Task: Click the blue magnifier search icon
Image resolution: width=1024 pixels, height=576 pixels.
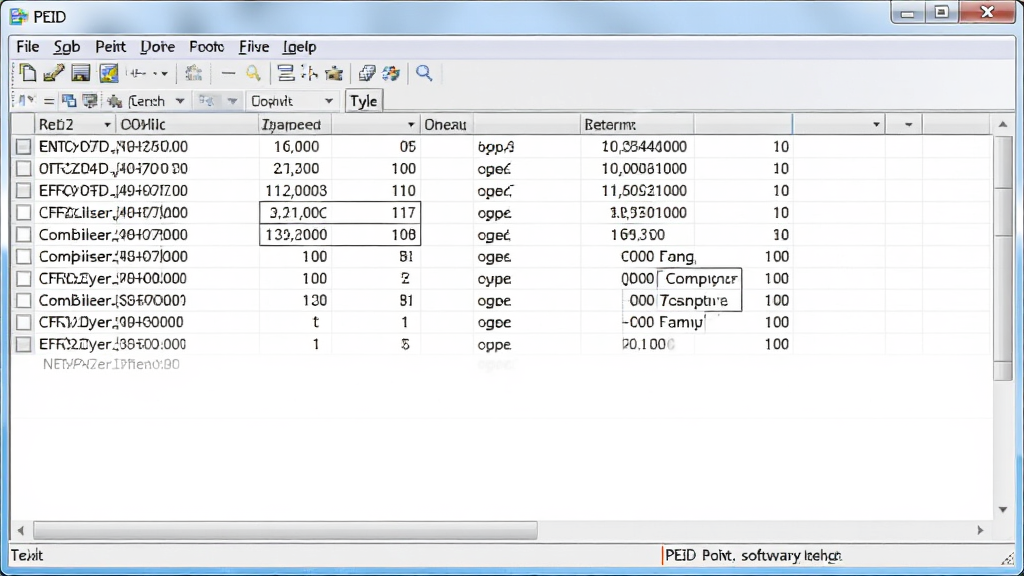Action: click(424, 73)
